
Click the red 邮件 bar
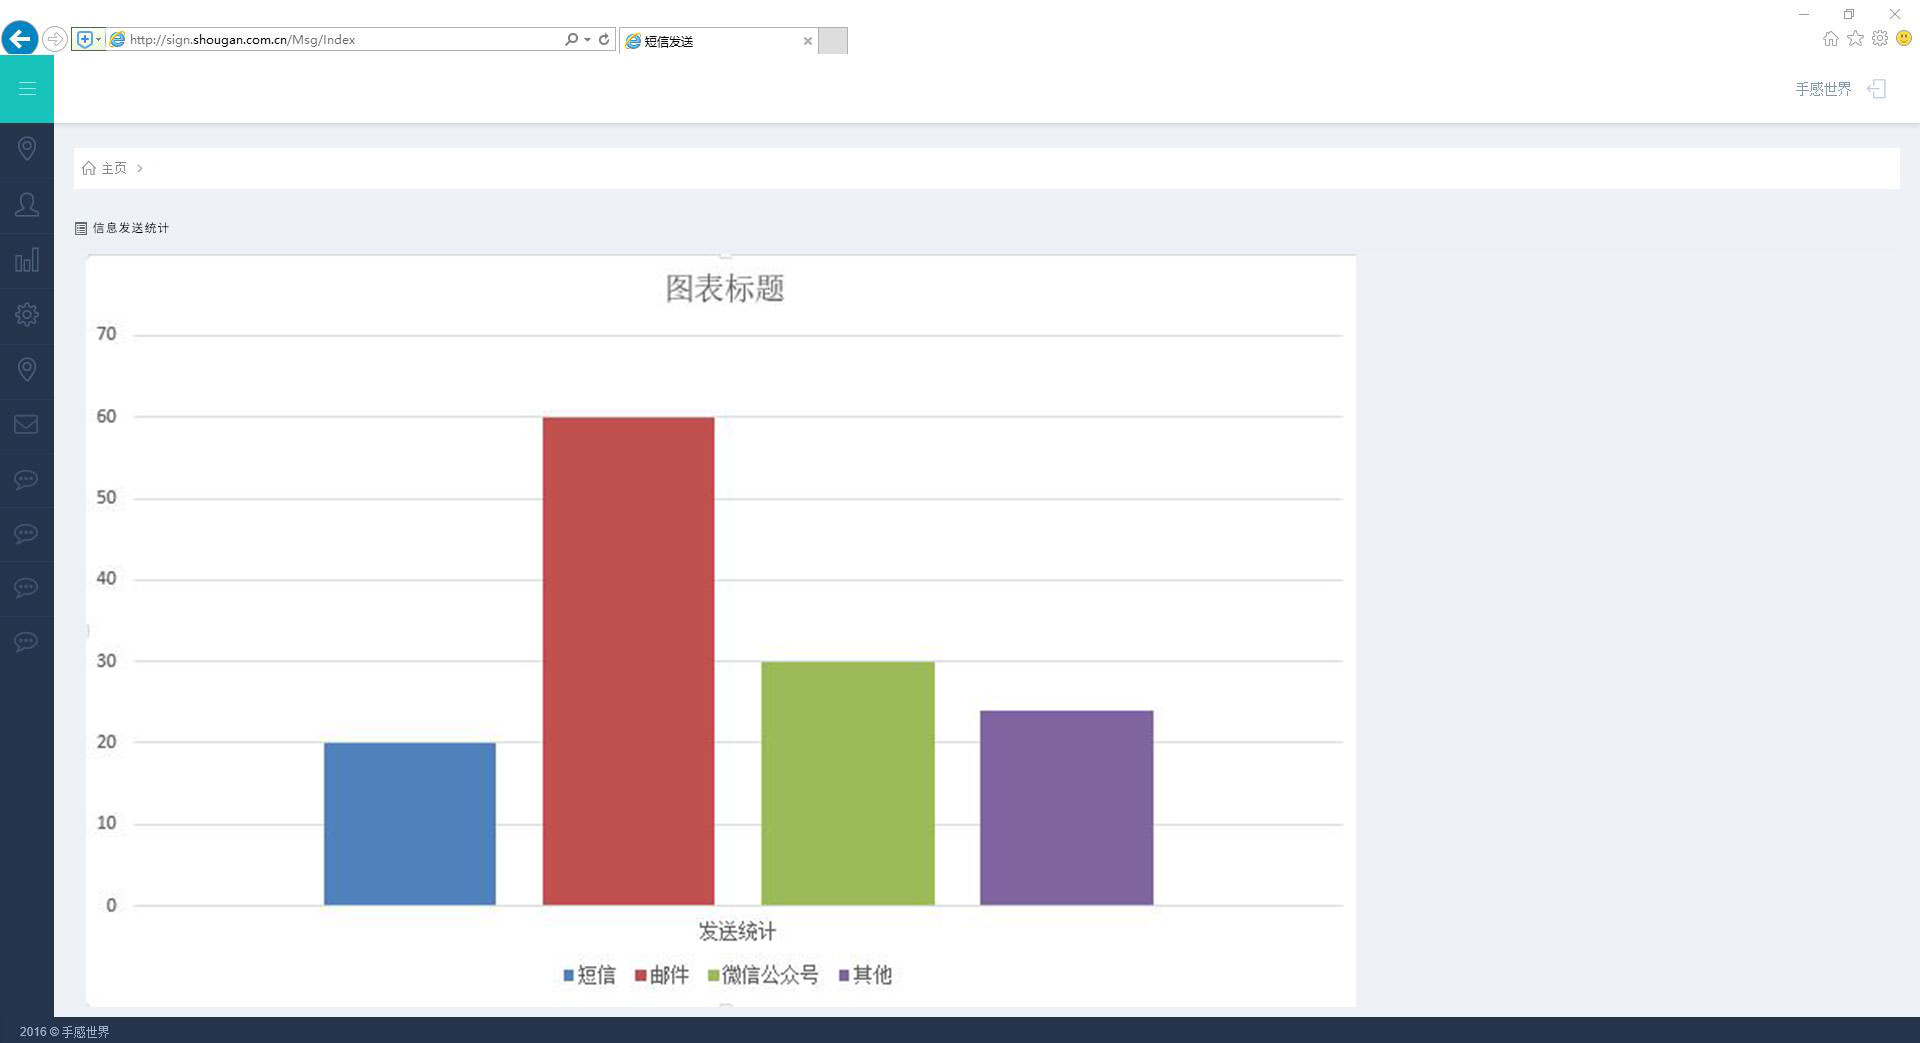[629, 661]
